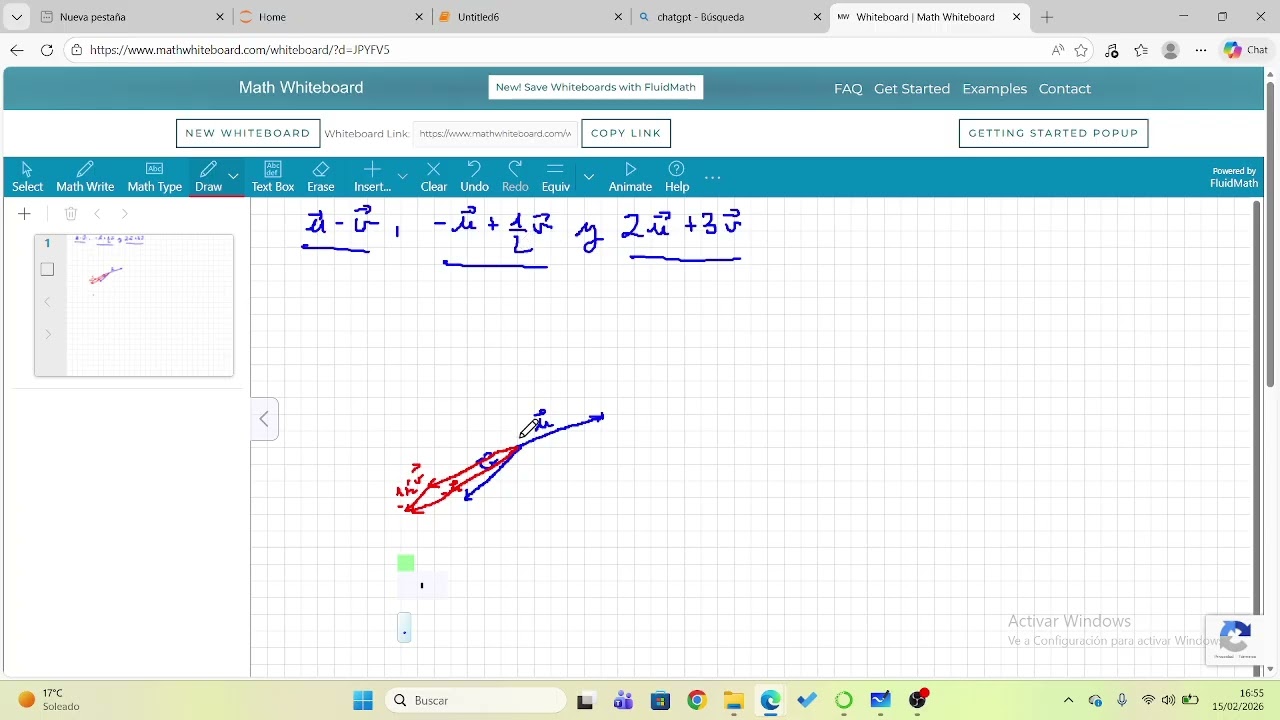Add a new page with plus icon

point(25,213)
